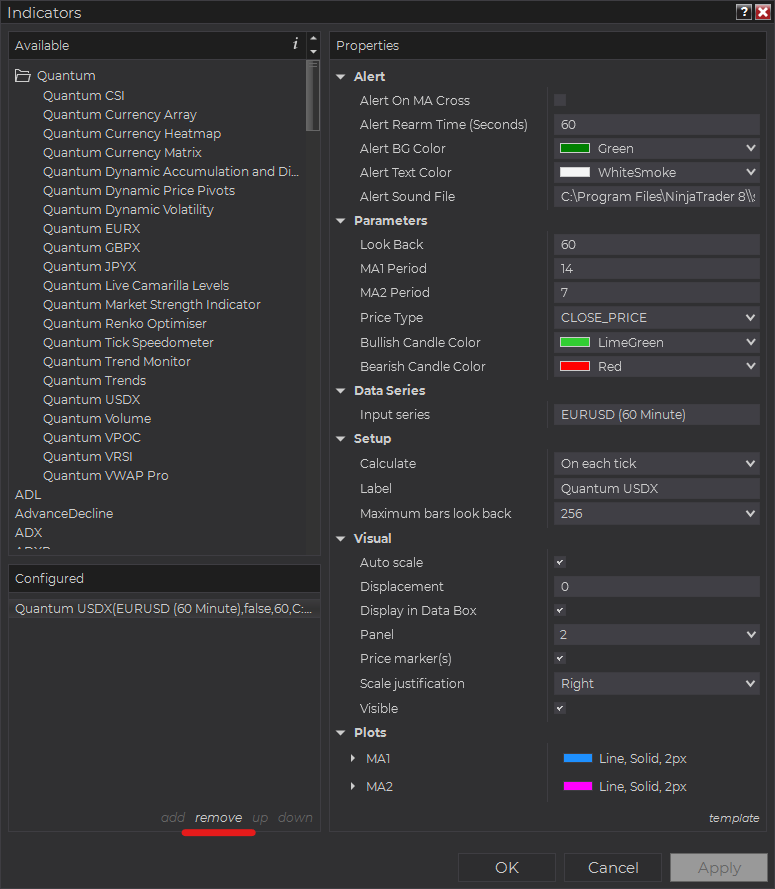The image size is (775, 889).
Task: Collapse the Visual section
Action: [x=341, y=539]
